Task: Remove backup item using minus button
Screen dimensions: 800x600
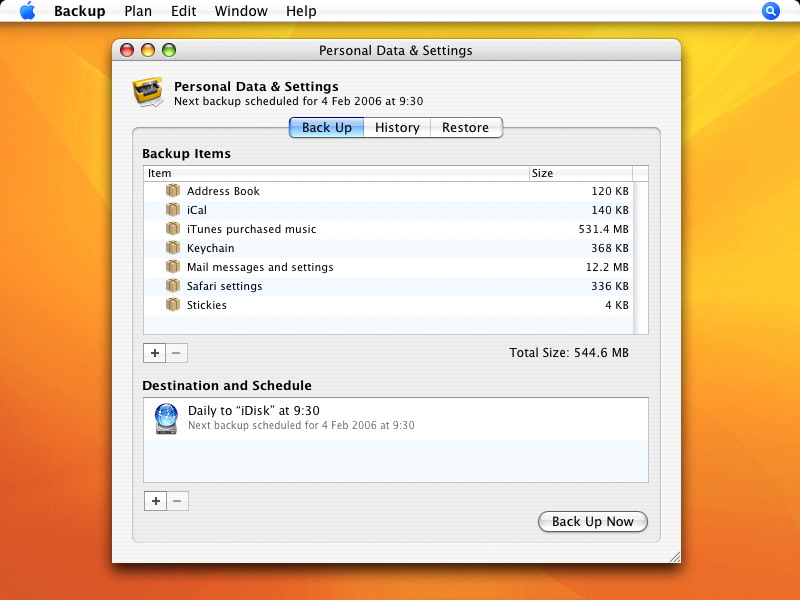Action: click(177, 353)
